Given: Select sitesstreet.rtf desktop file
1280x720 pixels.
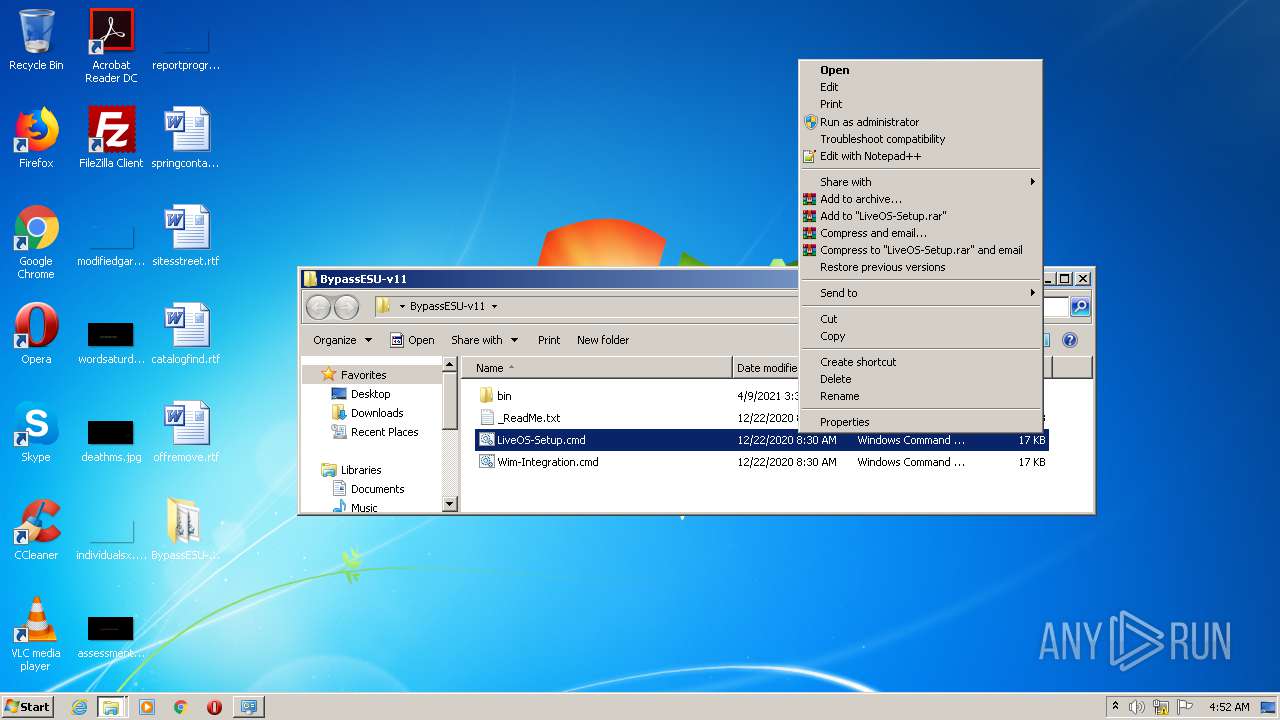Looking at the screenshot, I should point(186,236).
